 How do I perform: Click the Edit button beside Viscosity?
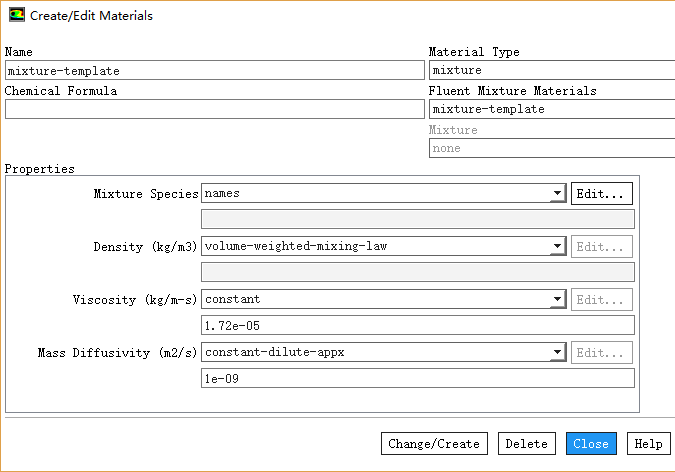tap(601, 300)
